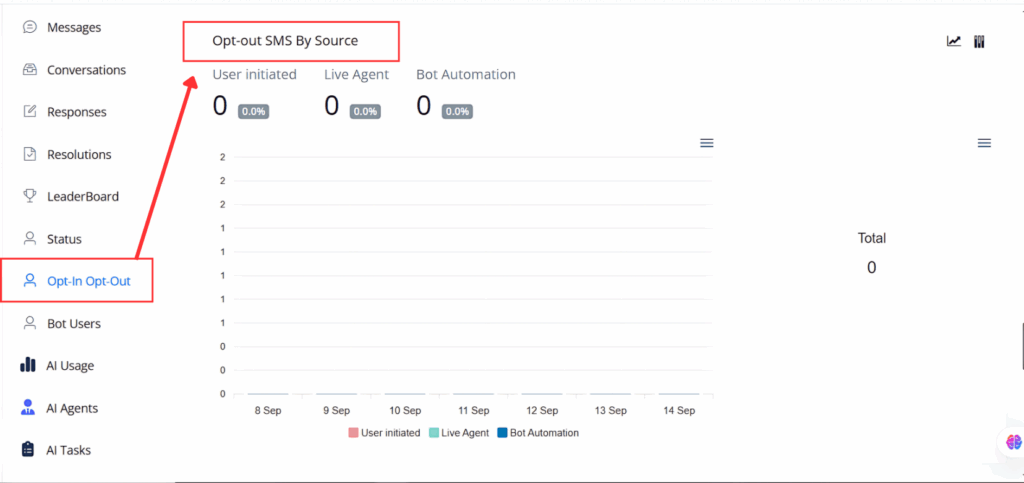The width and height of the screenshot is (1024, 483).
Task: Switch to column chart view icon
Action: [x=980, y=42]
